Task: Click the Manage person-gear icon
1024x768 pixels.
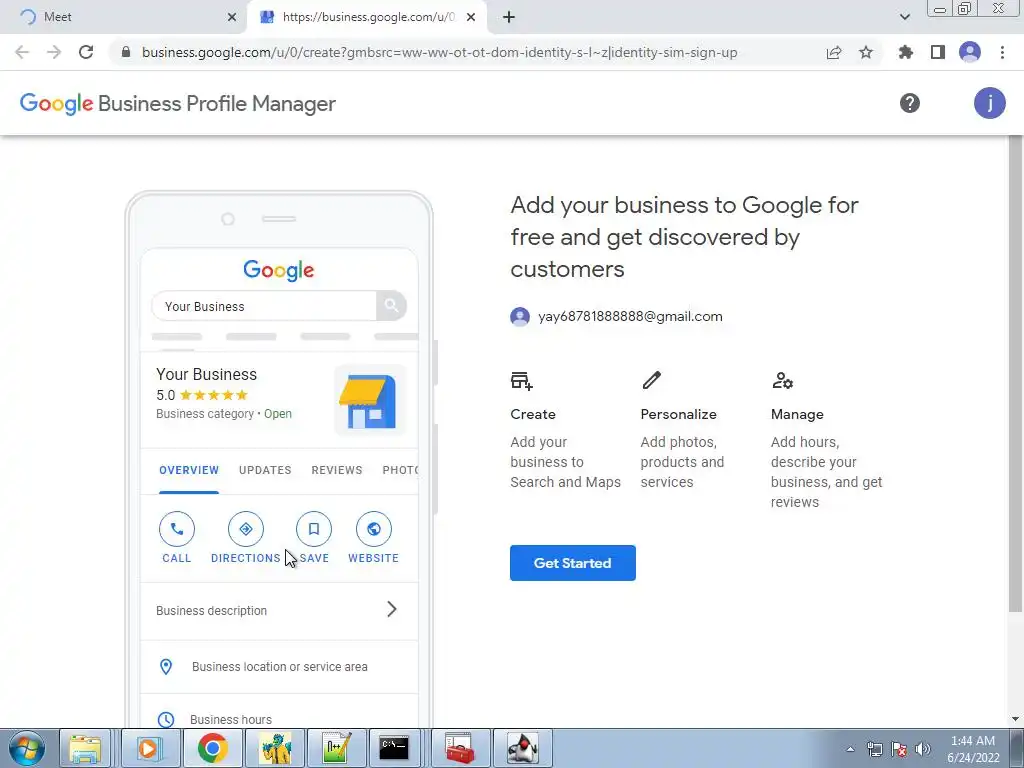Action: [x=782, y=380]
